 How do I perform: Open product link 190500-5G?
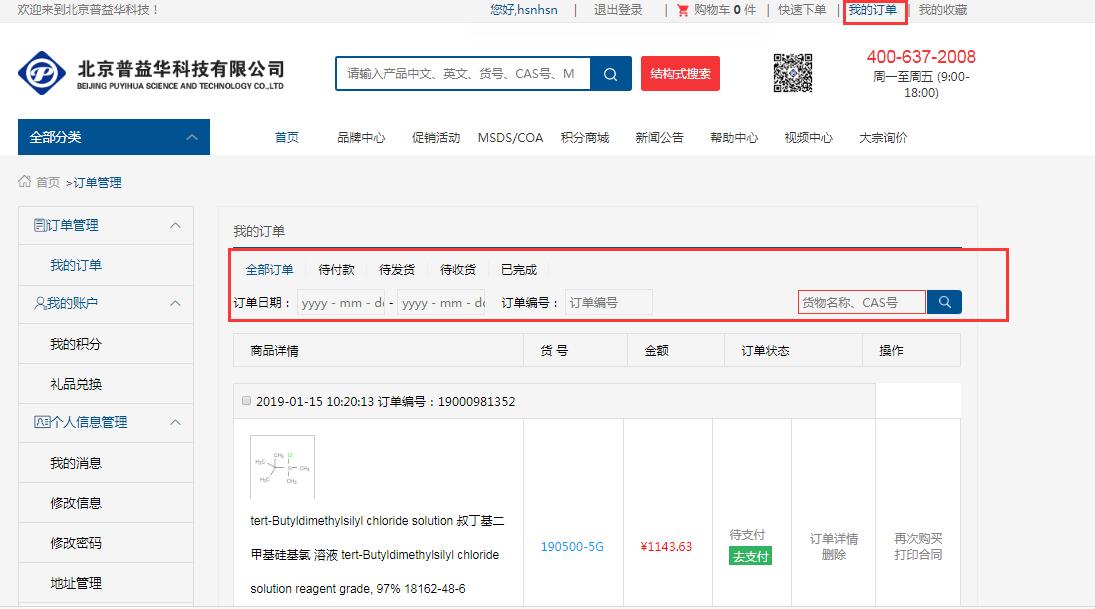point(572,547)
